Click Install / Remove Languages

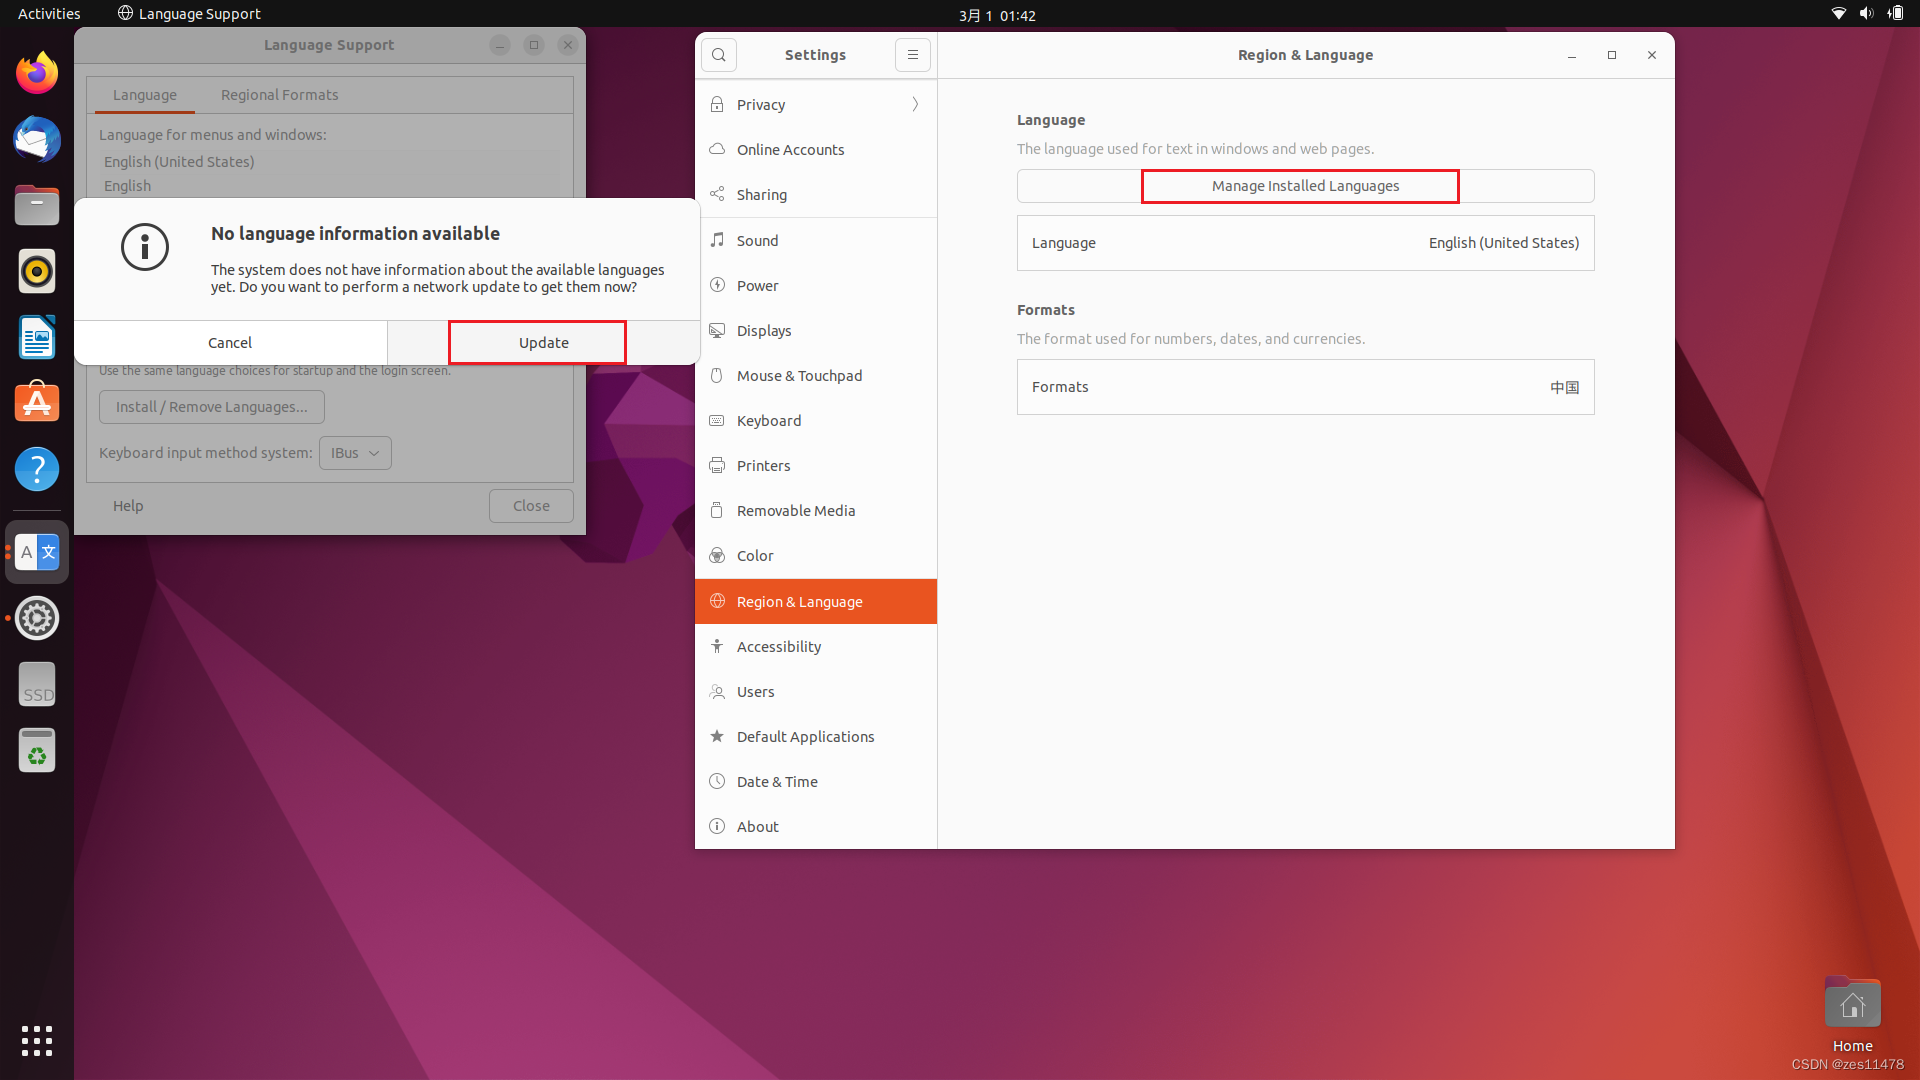click(211, 406)
